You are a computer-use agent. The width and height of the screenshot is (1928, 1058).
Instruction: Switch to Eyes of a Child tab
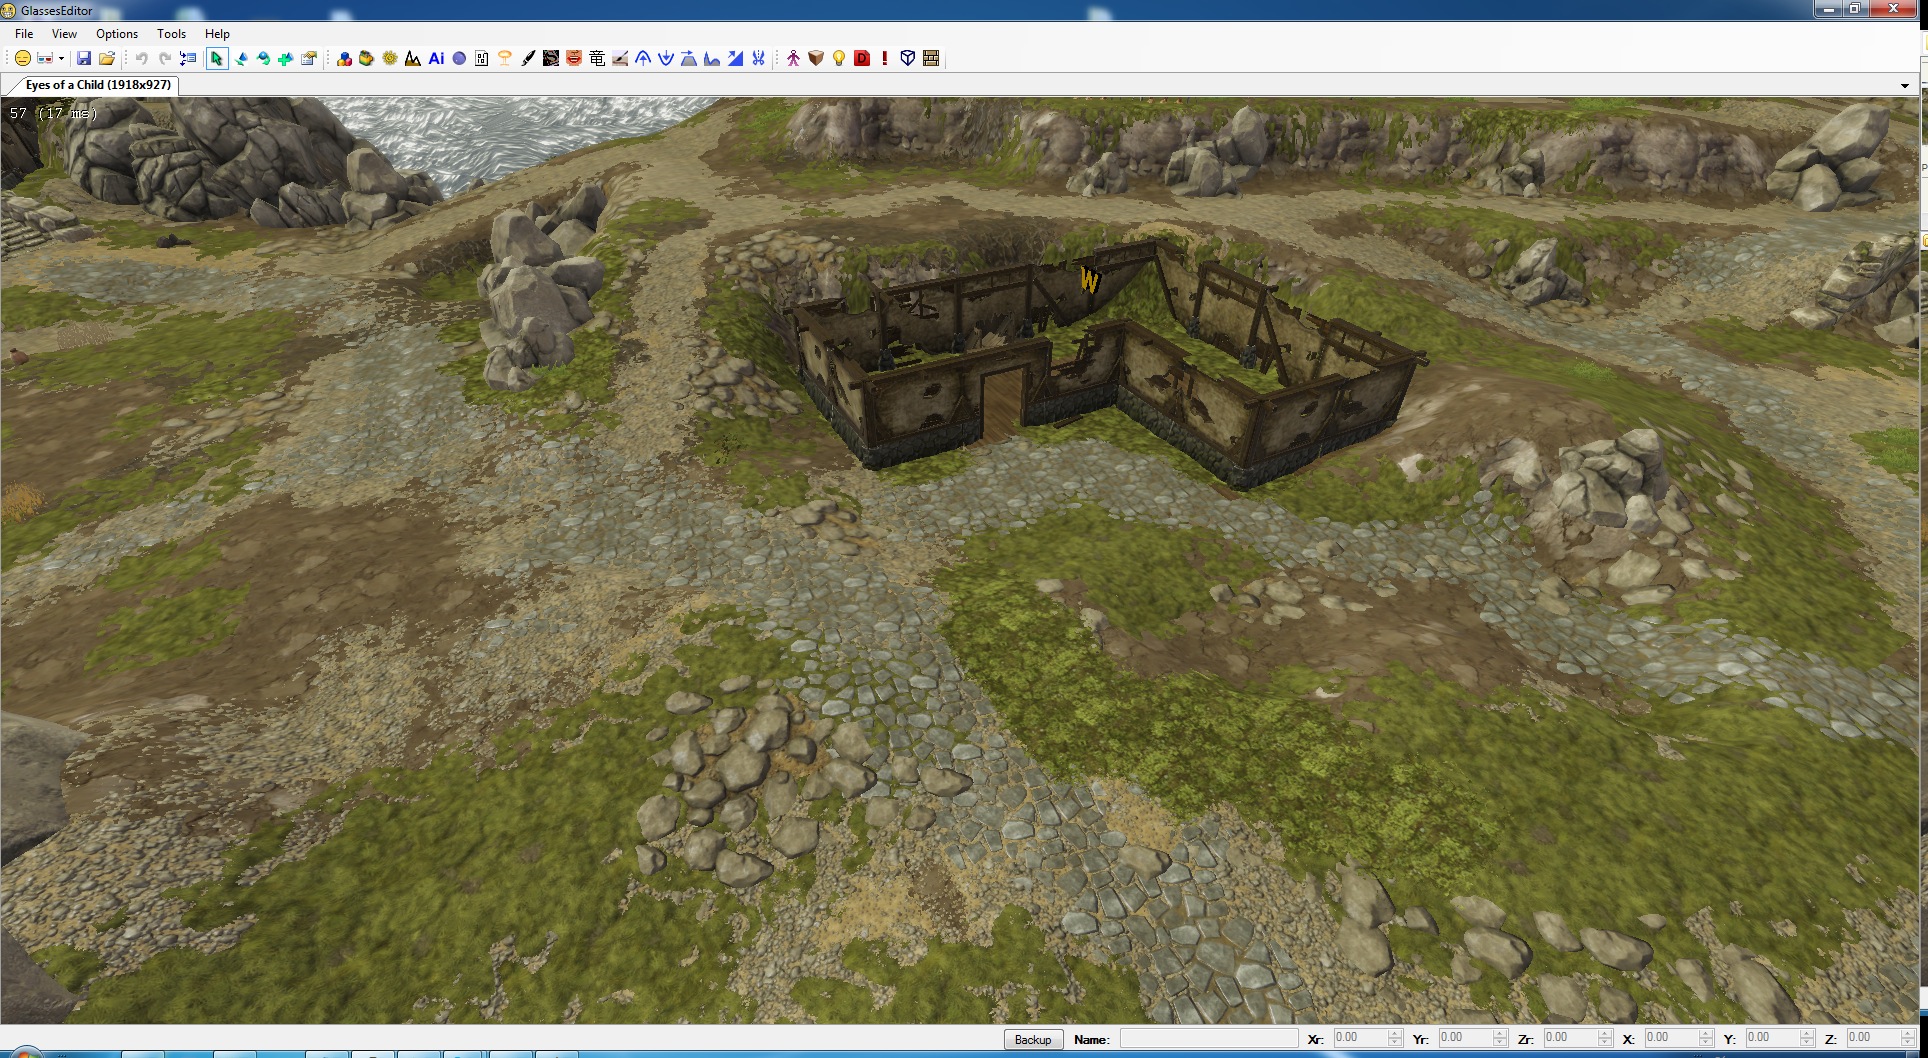point(97,85)
